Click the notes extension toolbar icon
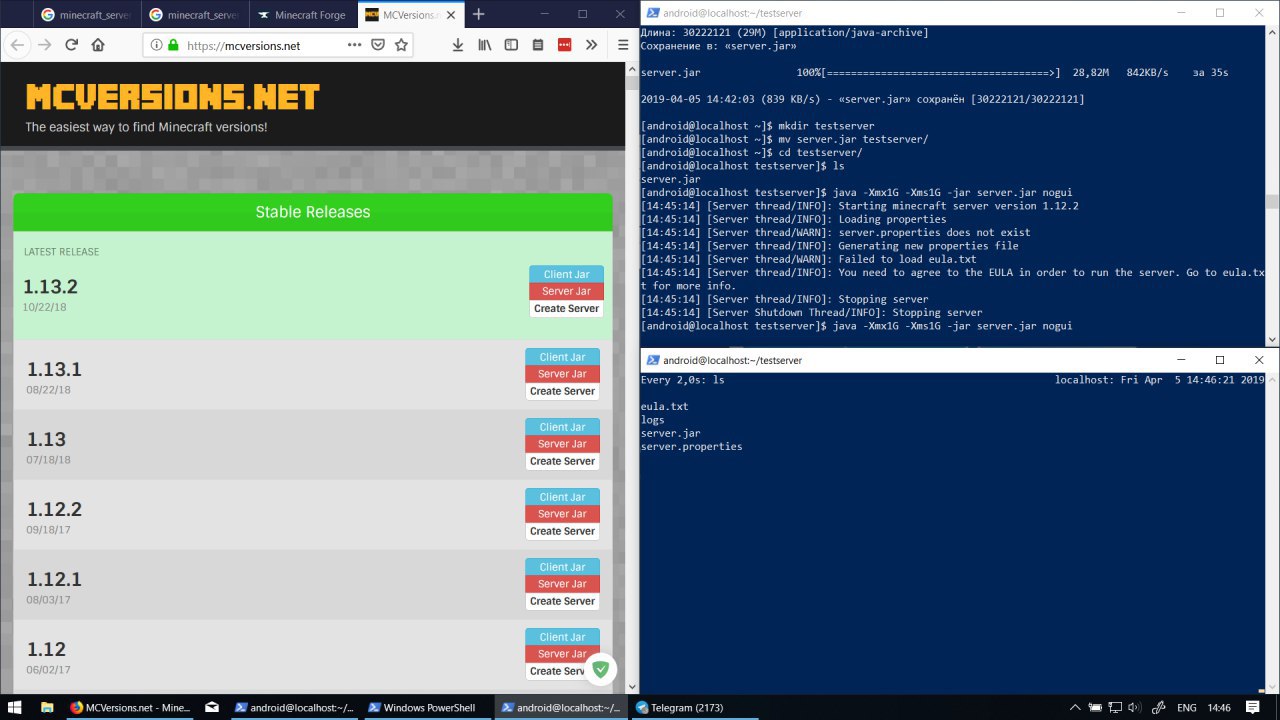This screenshot has width=1280, height=720. click(538, 45)
